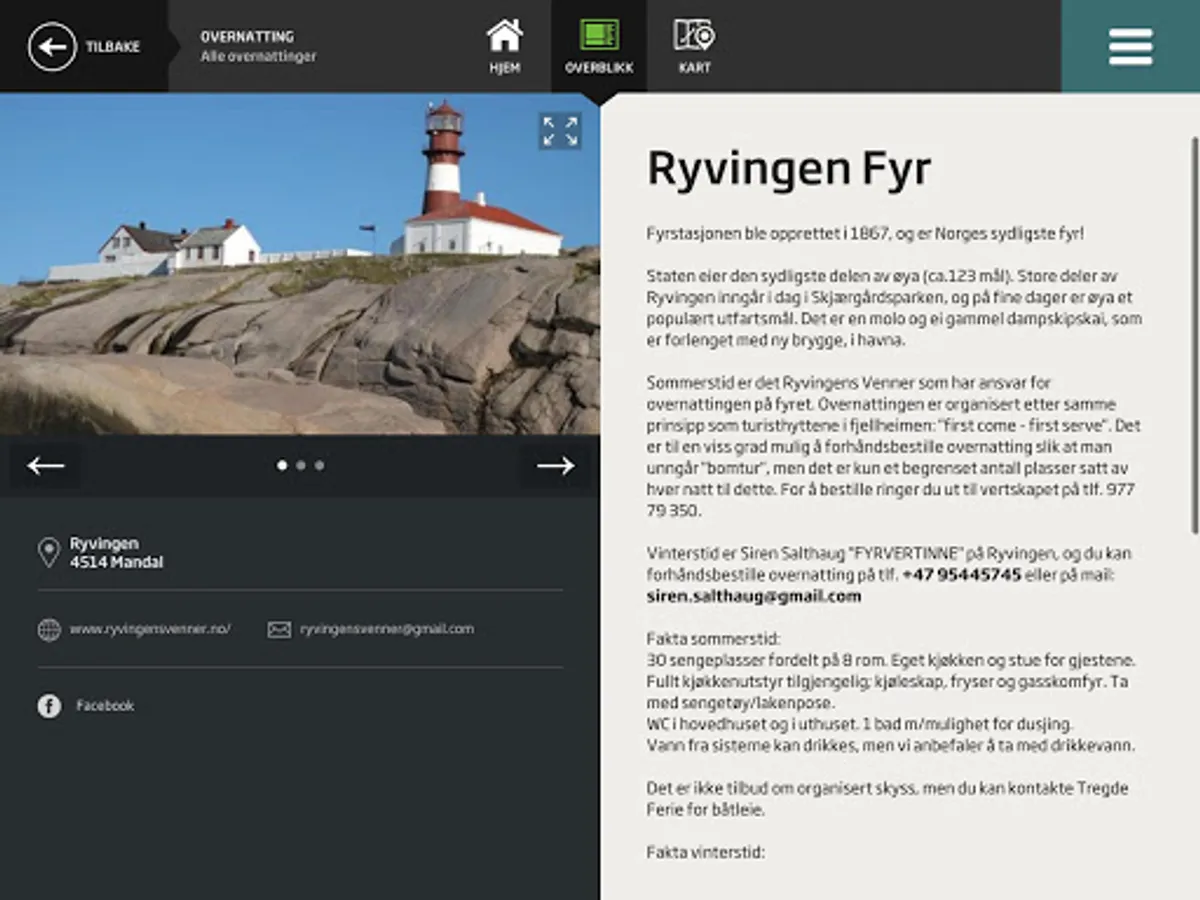Screen dimensions: 1200x900
Task: Click the lighthouse photo
Action: pos(300,264)
